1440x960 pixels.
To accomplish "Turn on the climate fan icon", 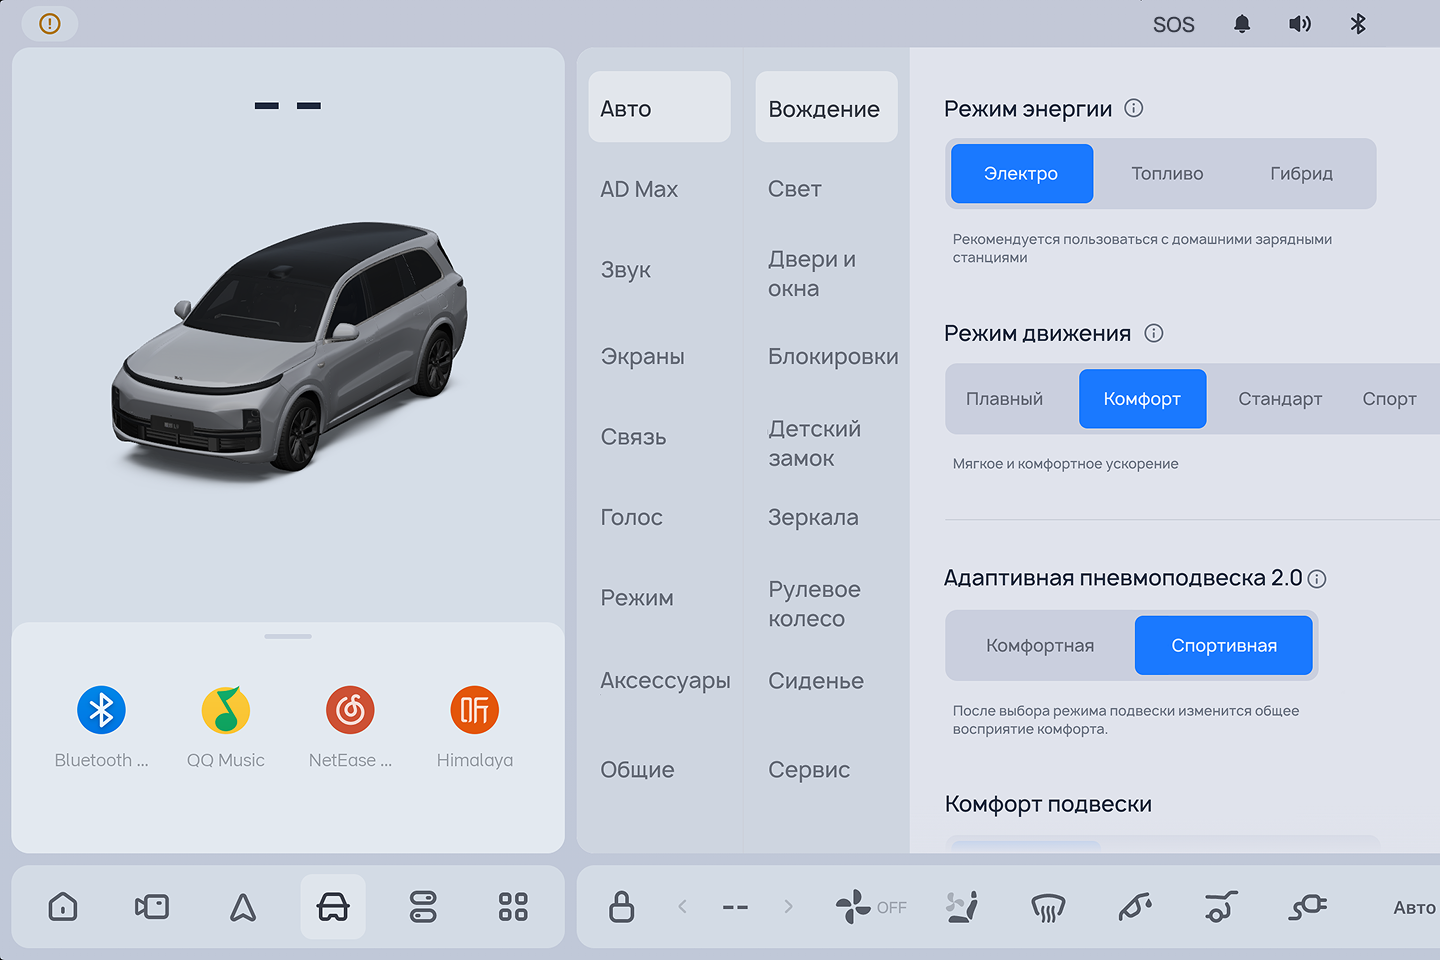I will (854, 907).
